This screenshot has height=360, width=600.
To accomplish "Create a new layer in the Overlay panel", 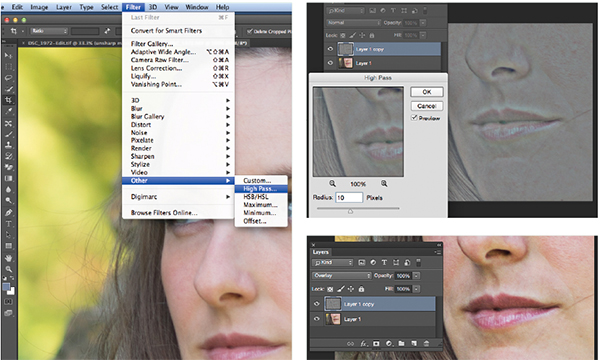I will 414,344.
